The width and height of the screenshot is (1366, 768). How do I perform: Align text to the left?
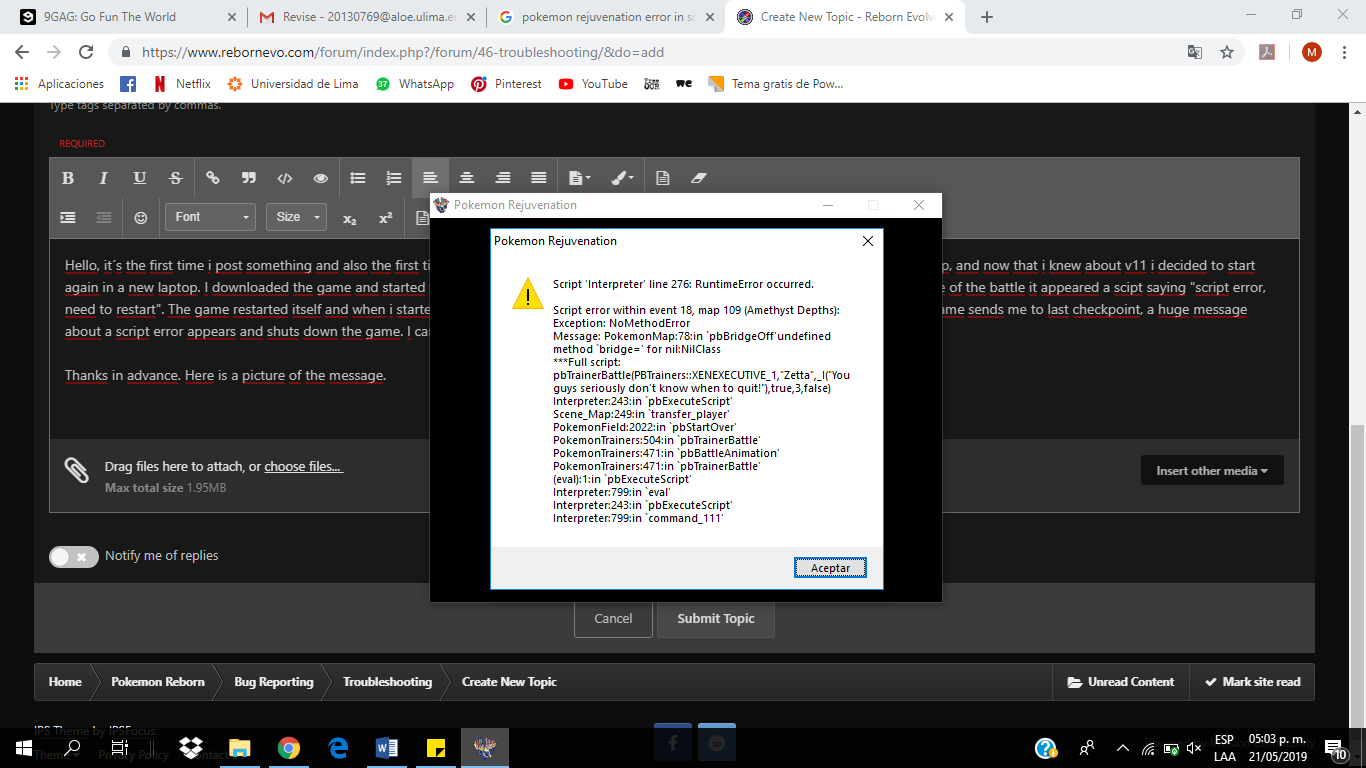click(430, 178)
